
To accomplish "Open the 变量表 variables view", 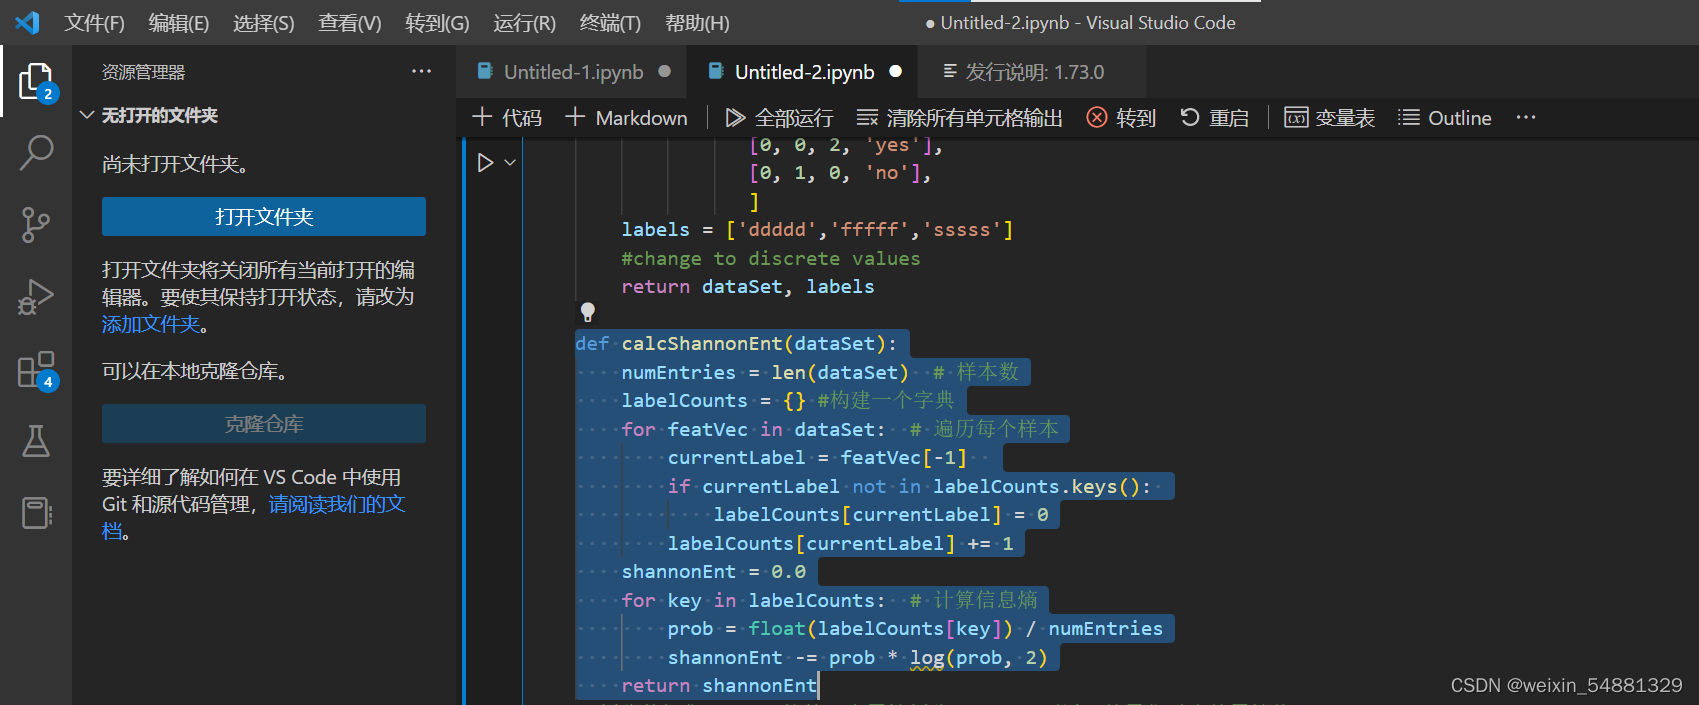I will [1329, 118].
